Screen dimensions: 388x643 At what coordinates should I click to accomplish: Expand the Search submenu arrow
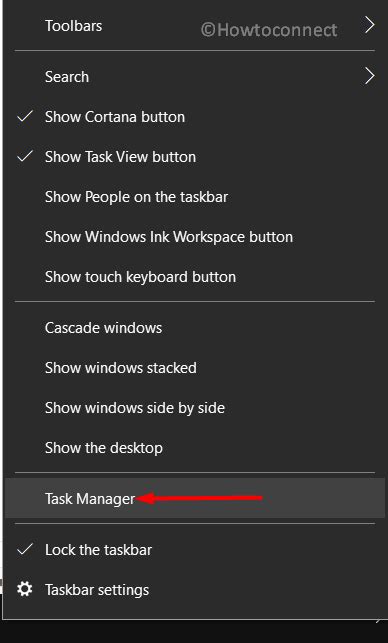(x=370, y=76)
